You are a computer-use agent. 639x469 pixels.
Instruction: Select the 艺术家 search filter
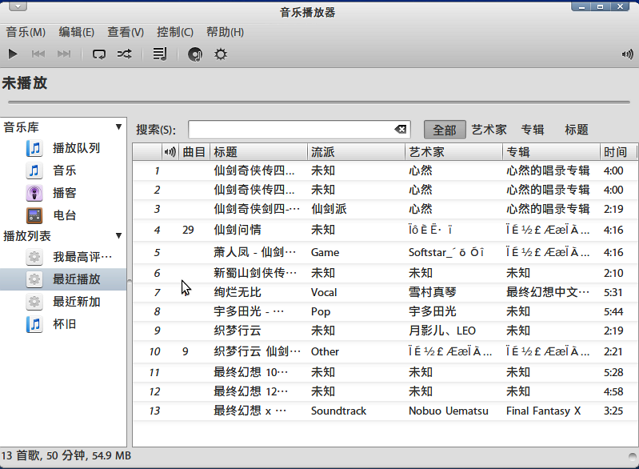click(489, 130)
